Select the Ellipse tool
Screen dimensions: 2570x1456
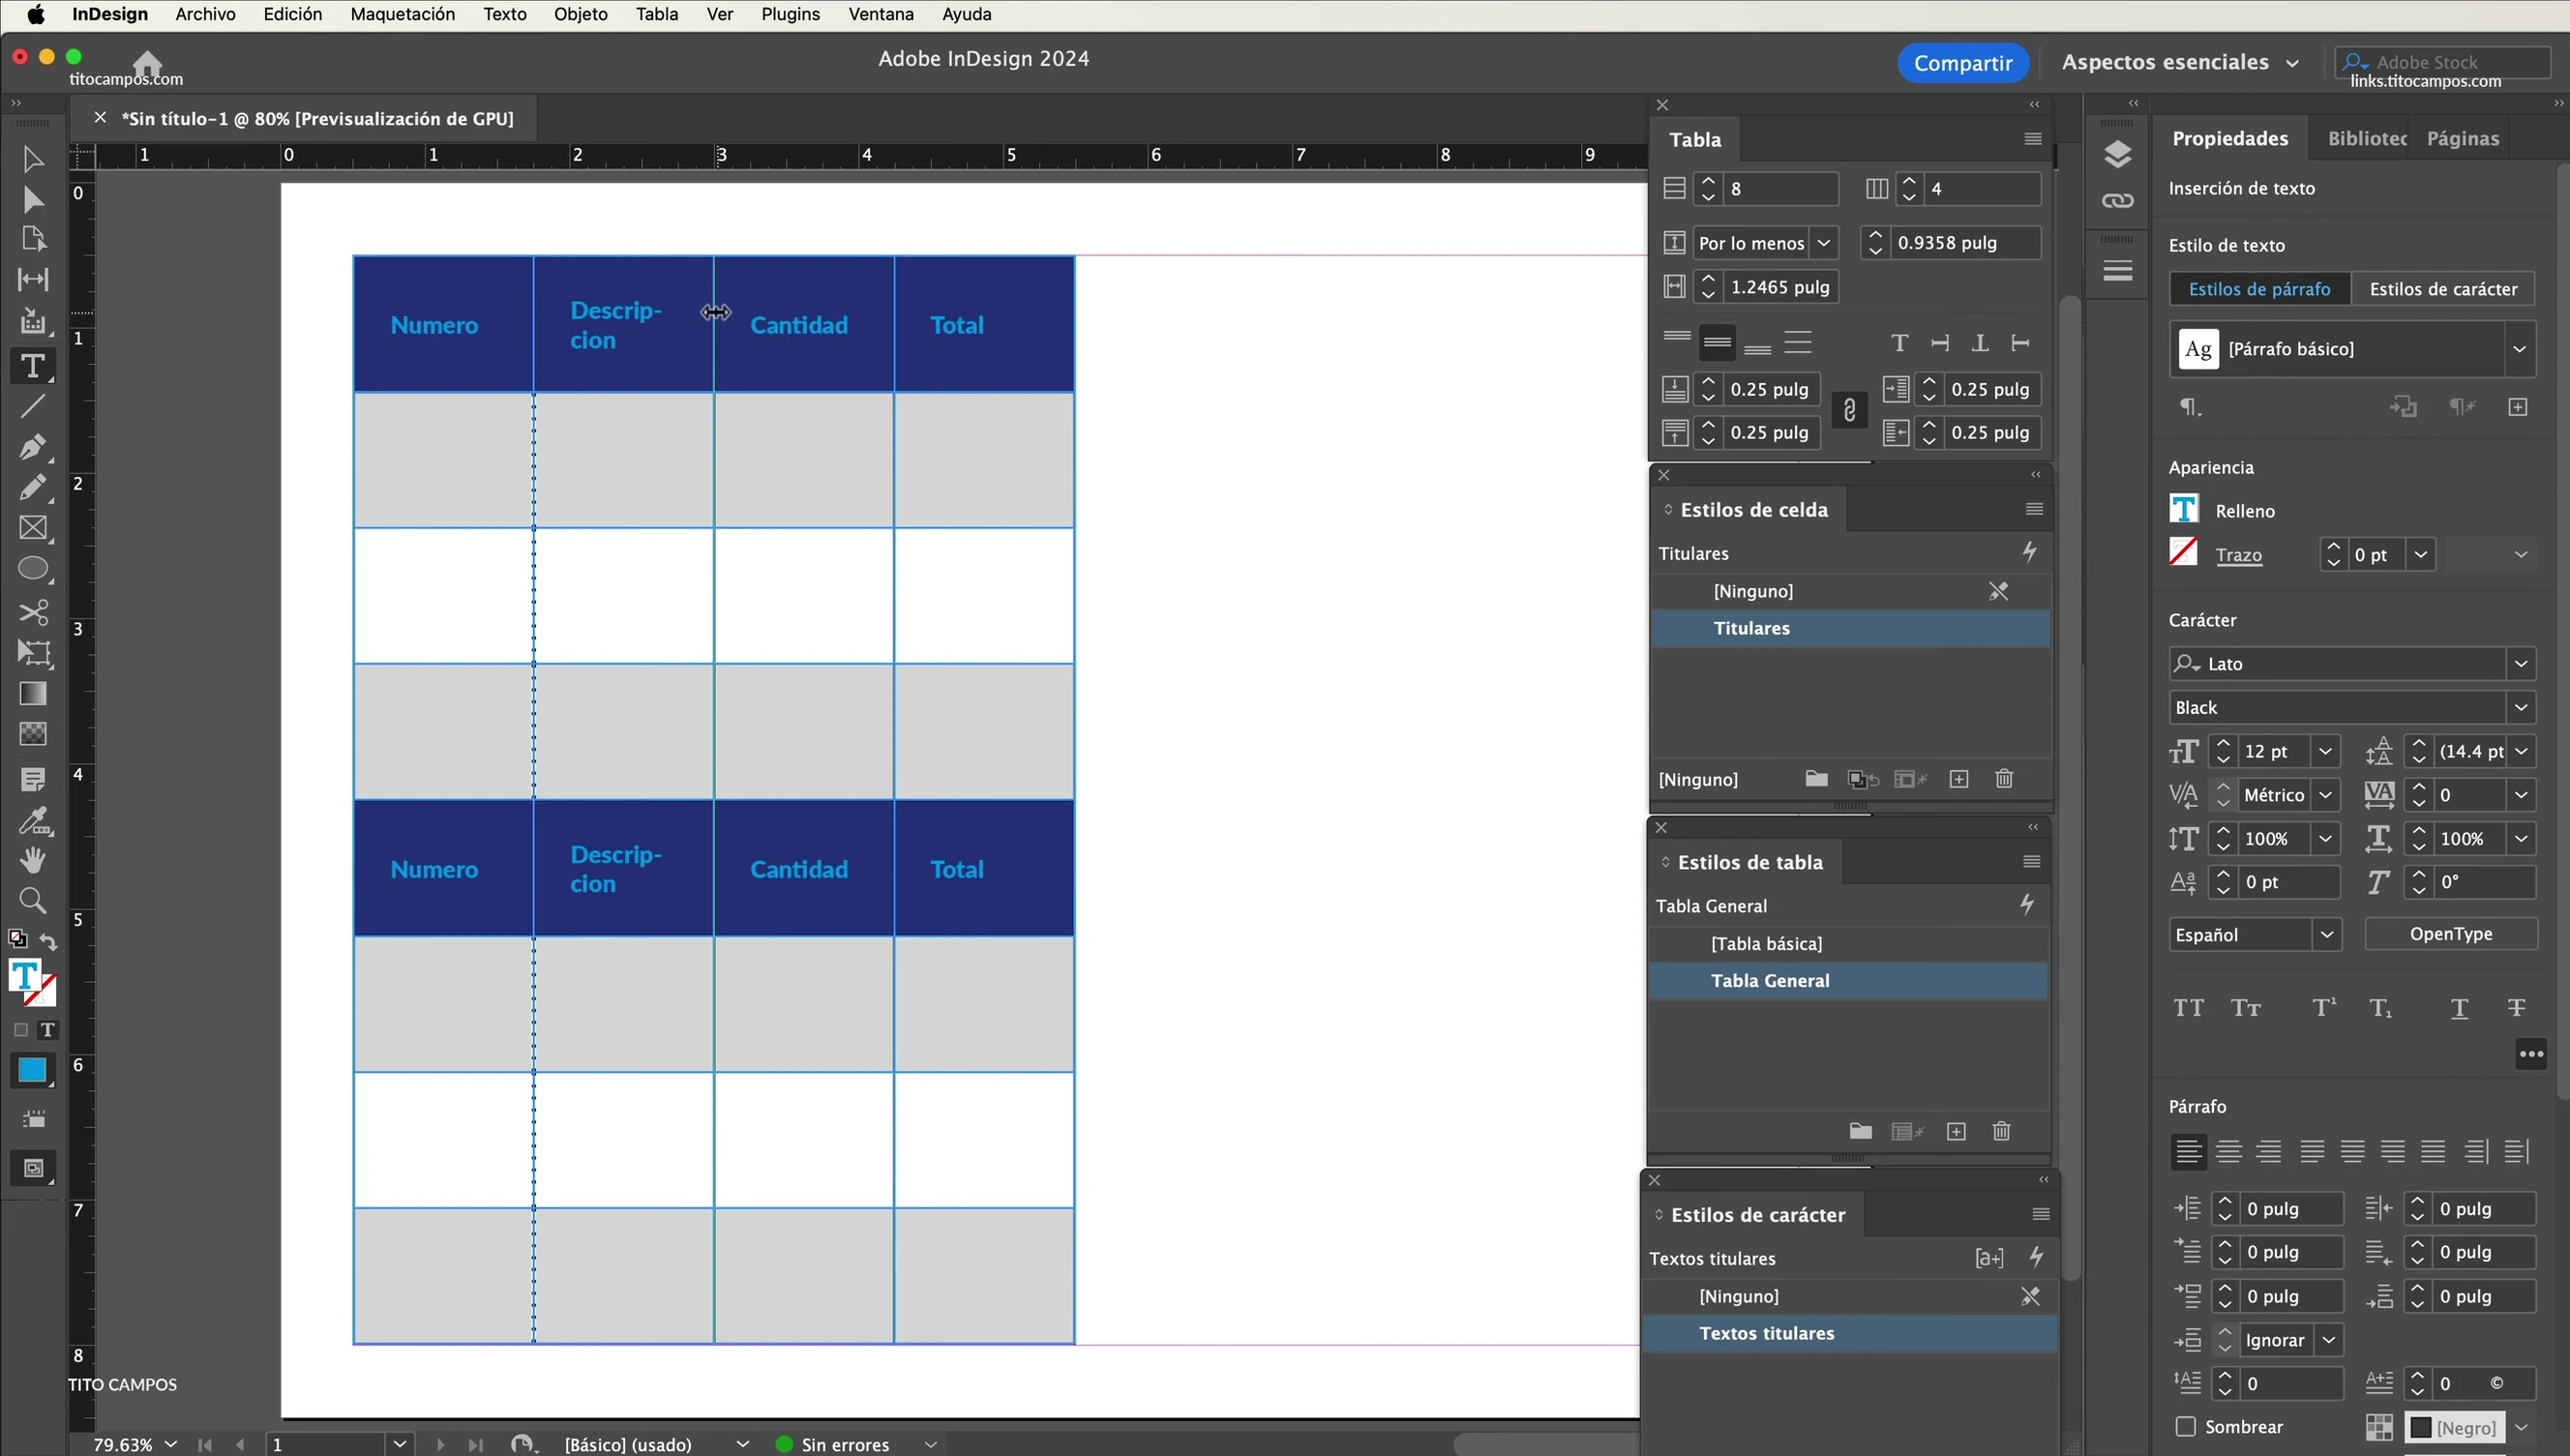pyautogui.click(x=32, y=569)
